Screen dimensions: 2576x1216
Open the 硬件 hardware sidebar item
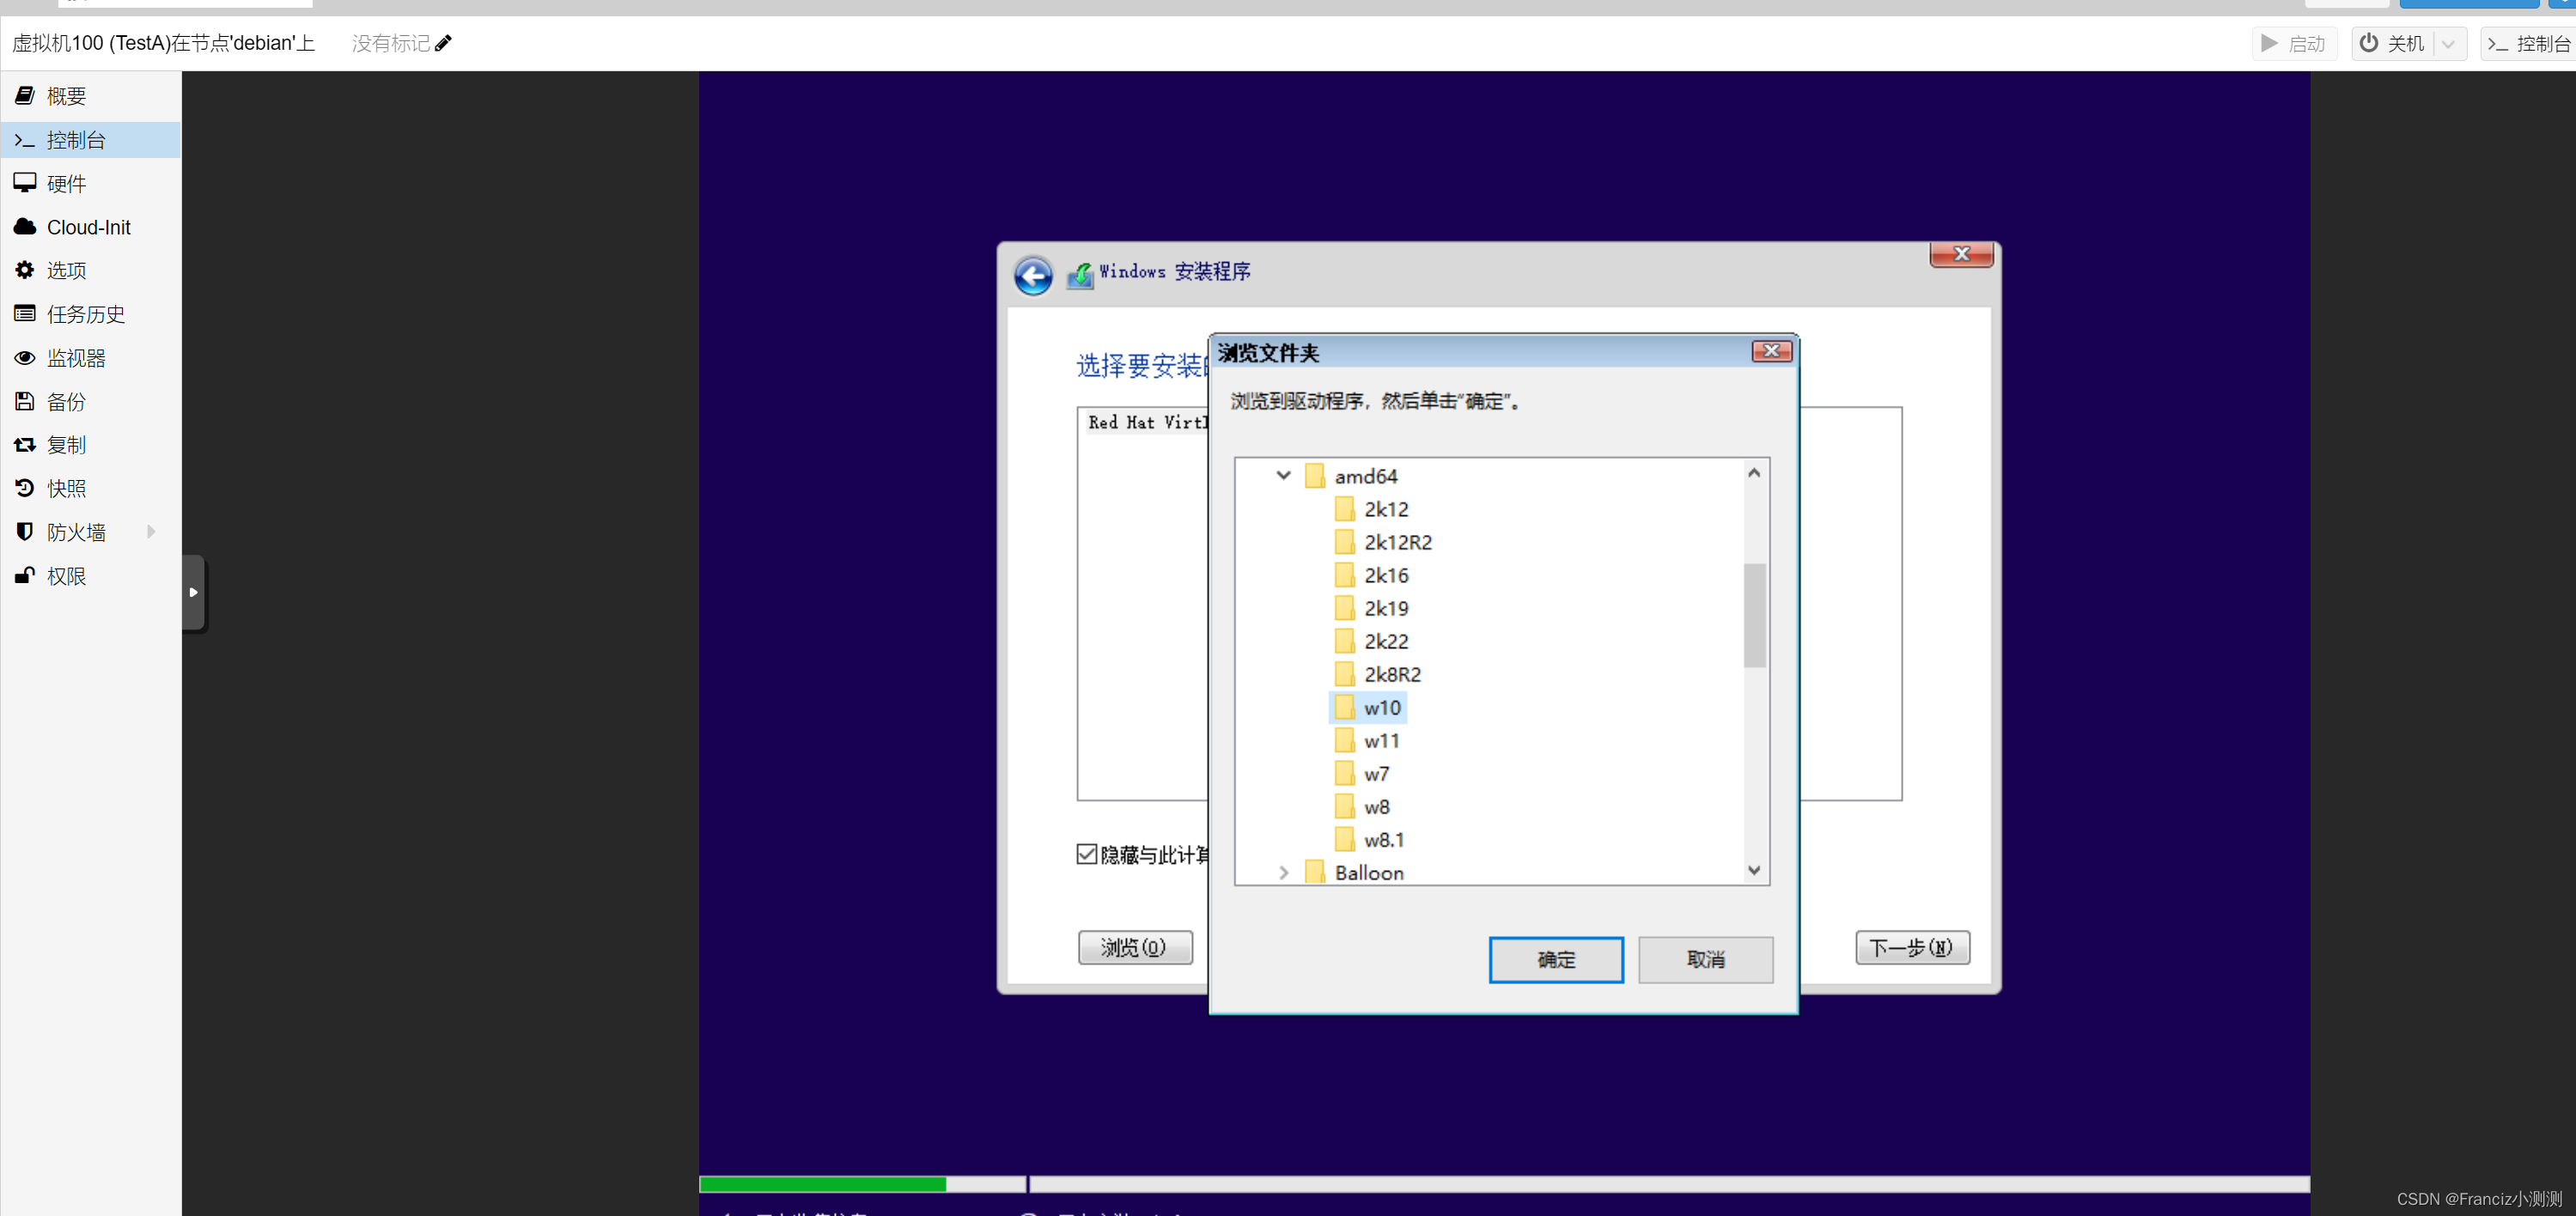coord(90,183)
